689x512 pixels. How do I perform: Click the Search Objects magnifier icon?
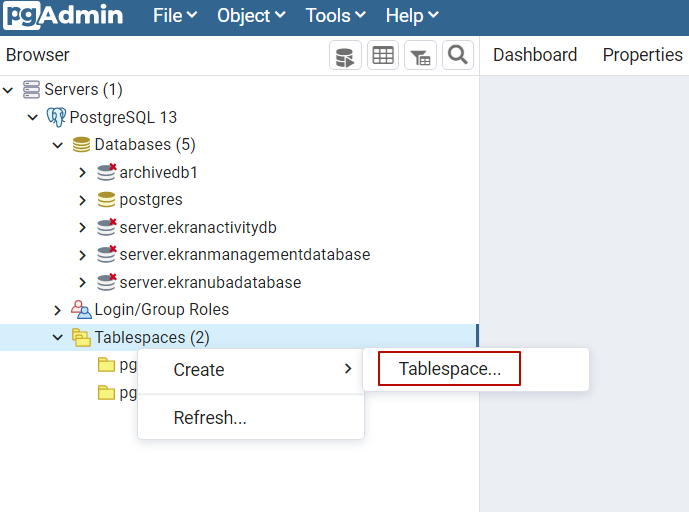tap(458, 56)
